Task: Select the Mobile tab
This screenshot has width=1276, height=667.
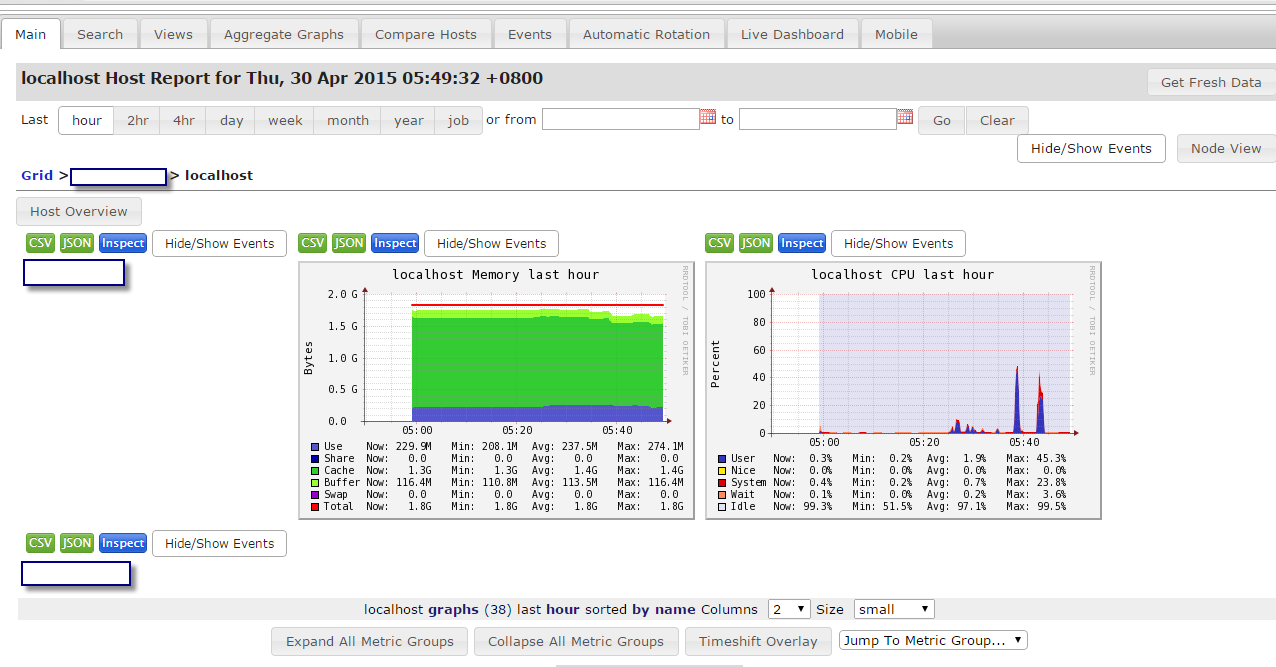Action: pyautogui.click(x=896, y=34)
